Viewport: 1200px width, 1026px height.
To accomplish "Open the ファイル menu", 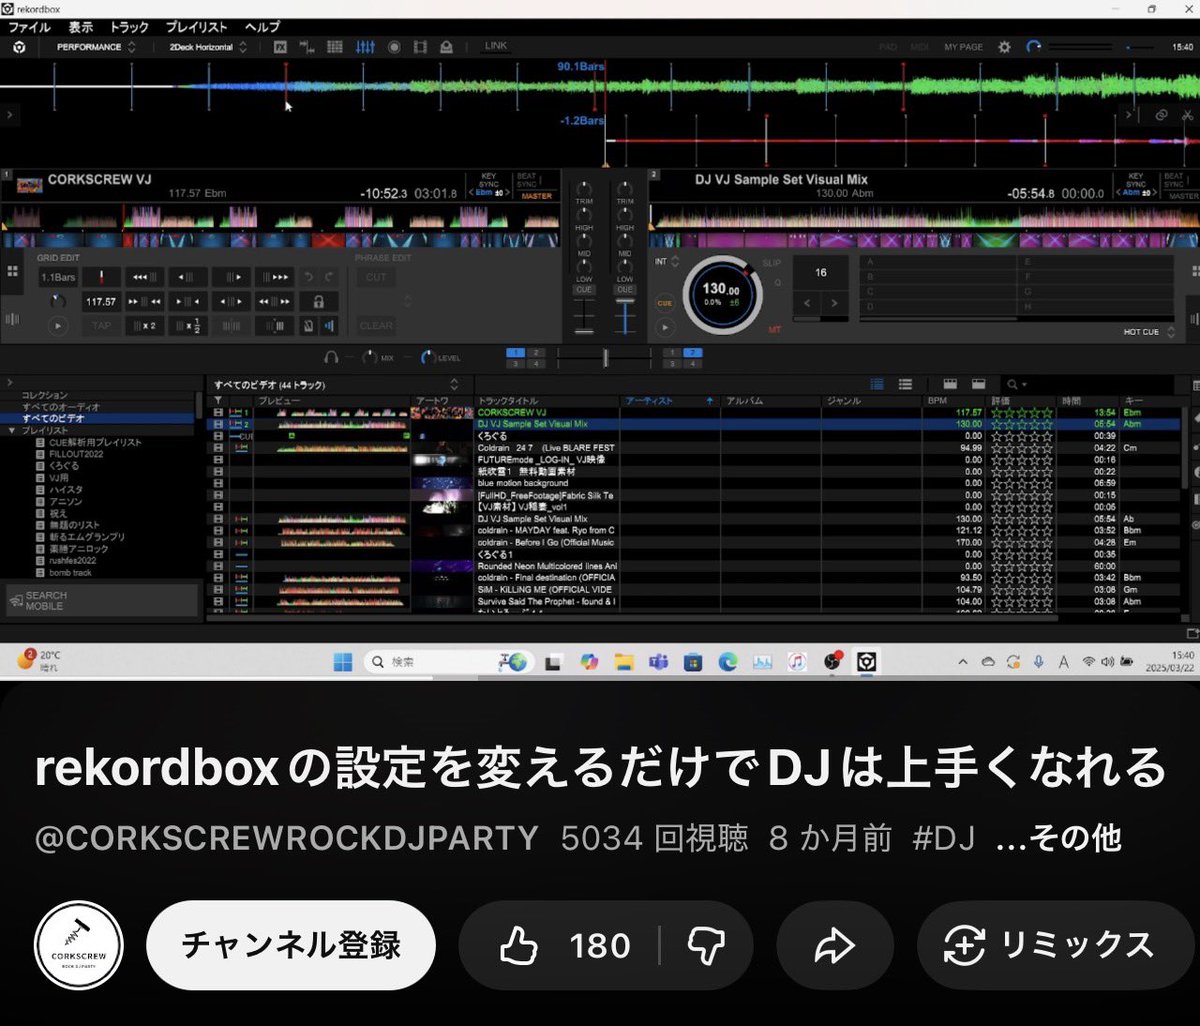I will 29,28.
